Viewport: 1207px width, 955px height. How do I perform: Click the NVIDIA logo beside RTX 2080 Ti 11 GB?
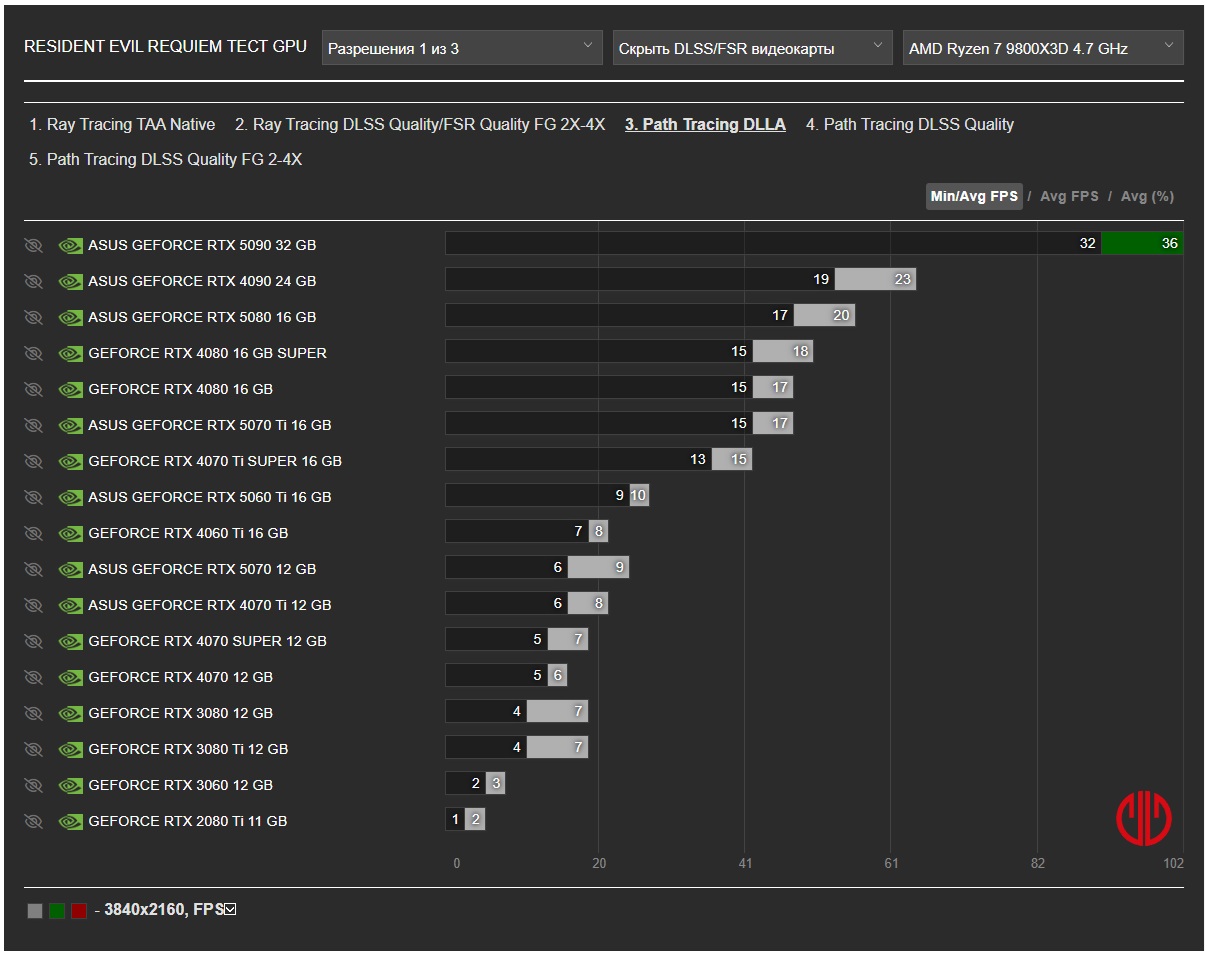(70, 821)
